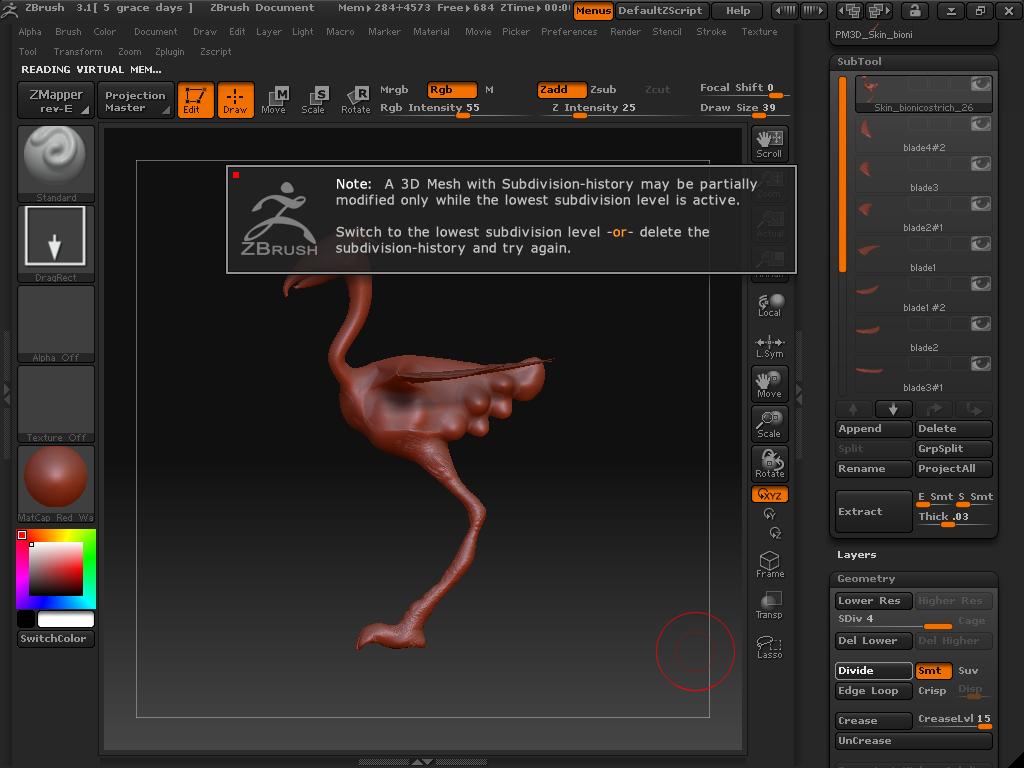The width and height of the screenshot is (1024, 768).
Task: Select the Draw tool icon
Action: [x=235, y=99]
